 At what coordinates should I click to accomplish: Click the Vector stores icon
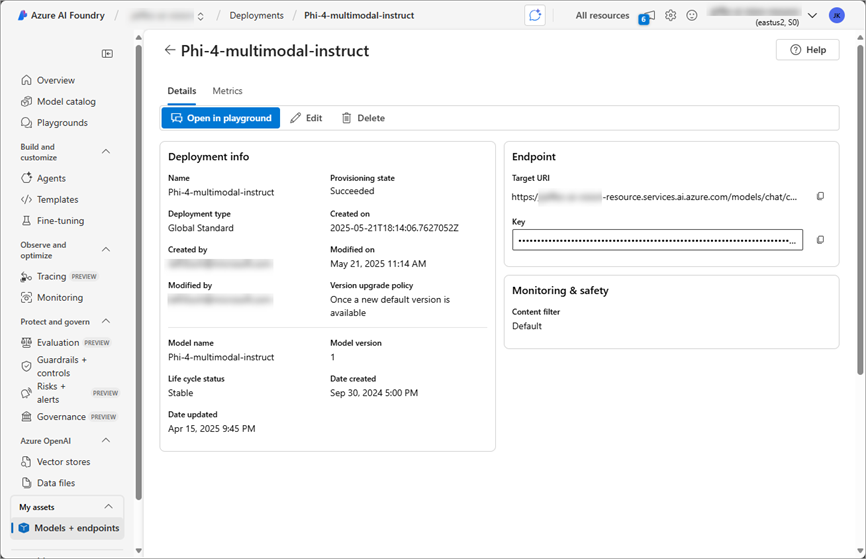[x=26, y=462]
